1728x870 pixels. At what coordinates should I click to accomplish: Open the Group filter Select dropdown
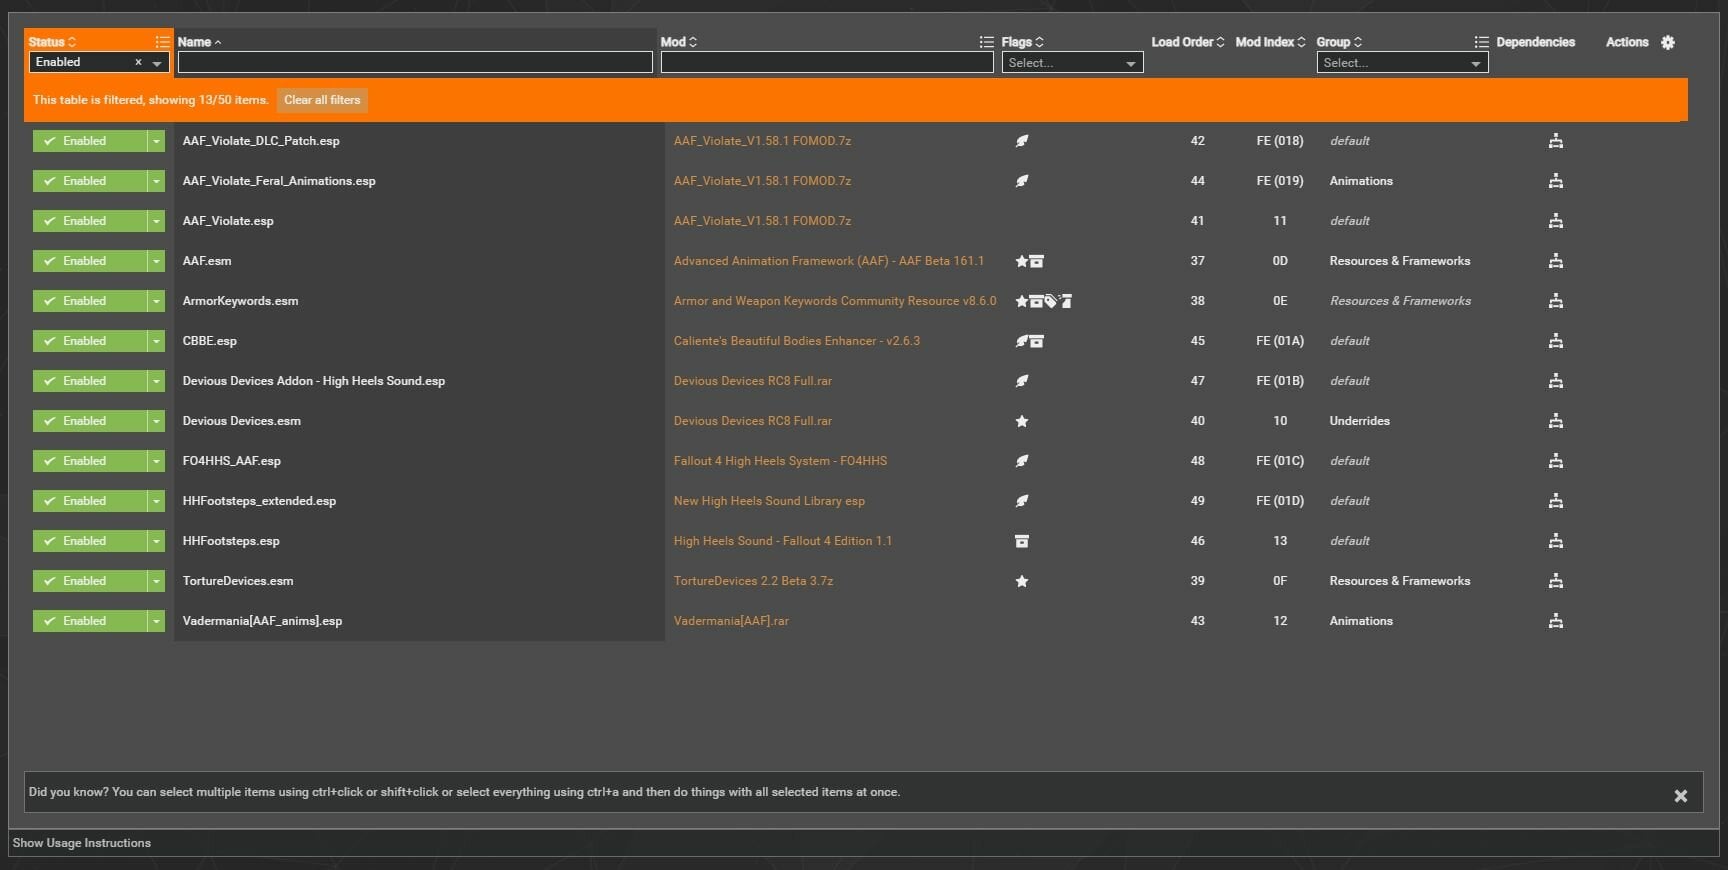1402,63
